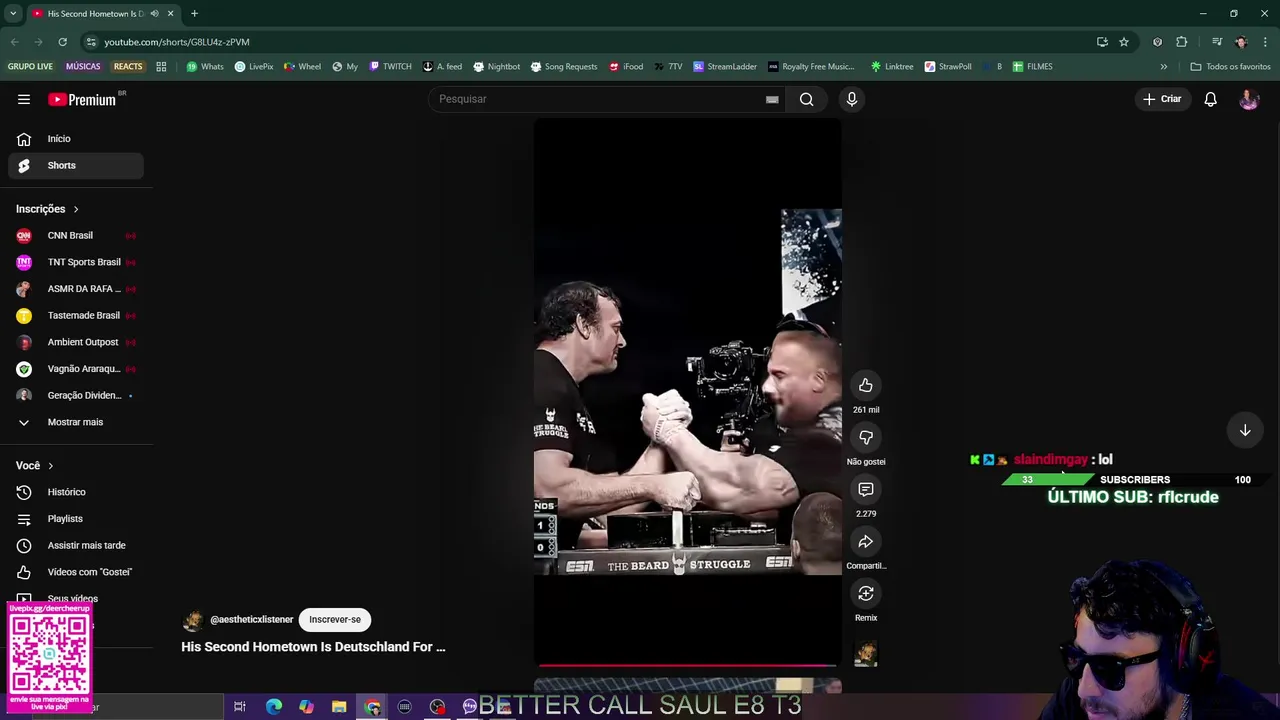Image resolution: width=1280 pixels, height=720 pixels.
Task: Open CNN Brasil subscription
Action: pyautogui.click(x=75, y=236)
